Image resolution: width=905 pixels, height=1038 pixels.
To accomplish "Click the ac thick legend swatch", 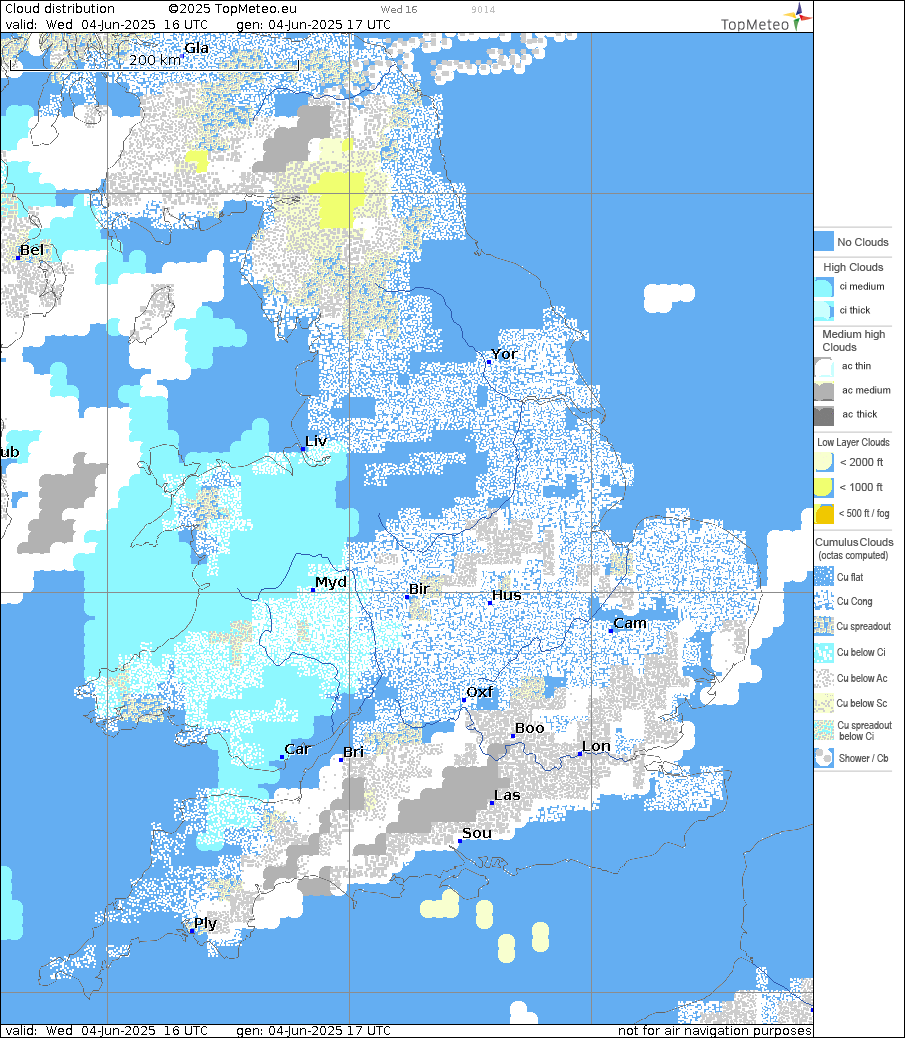I will click(x=824, y=415).
